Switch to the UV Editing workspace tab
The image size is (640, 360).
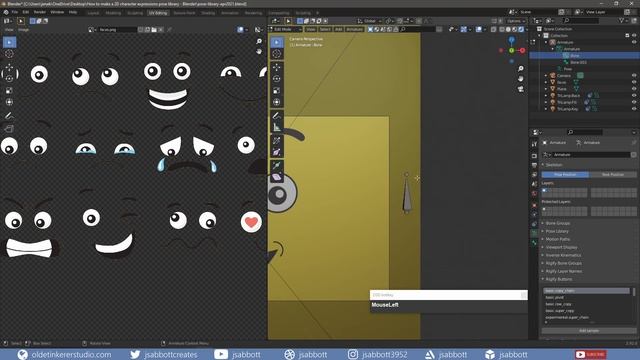tap(158, 13)
